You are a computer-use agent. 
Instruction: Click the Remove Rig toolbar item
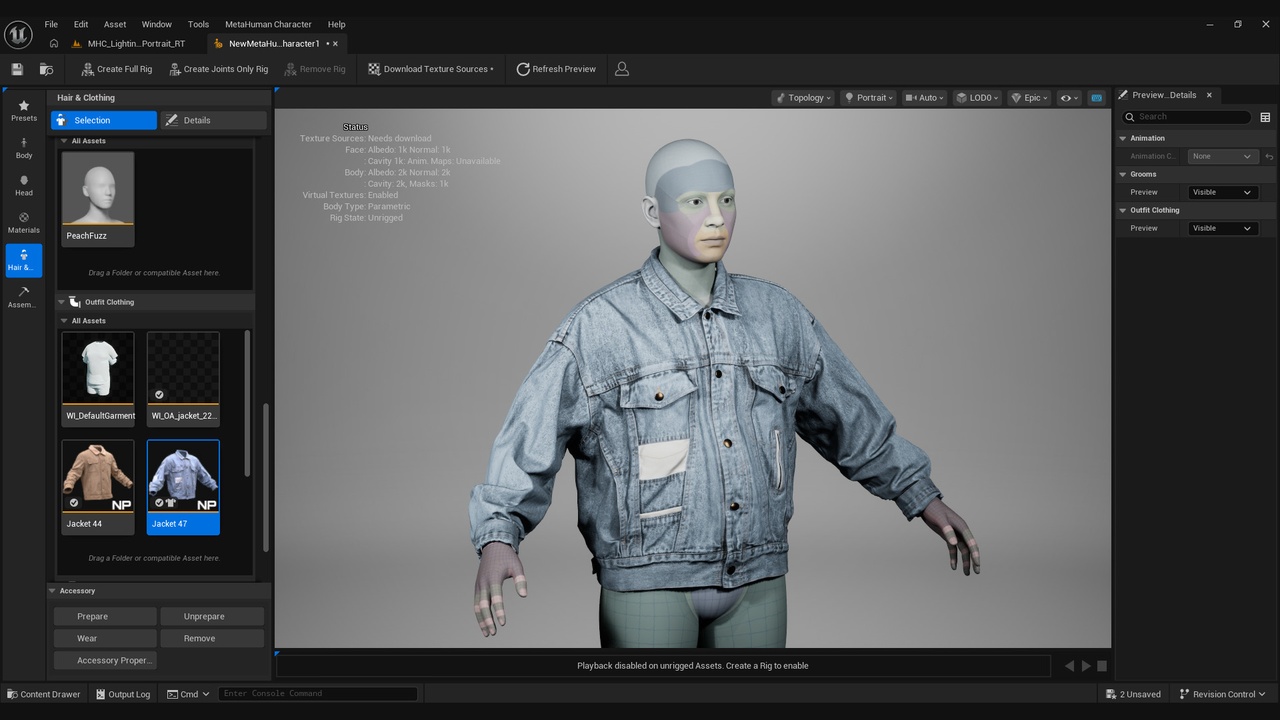point(315,69)
